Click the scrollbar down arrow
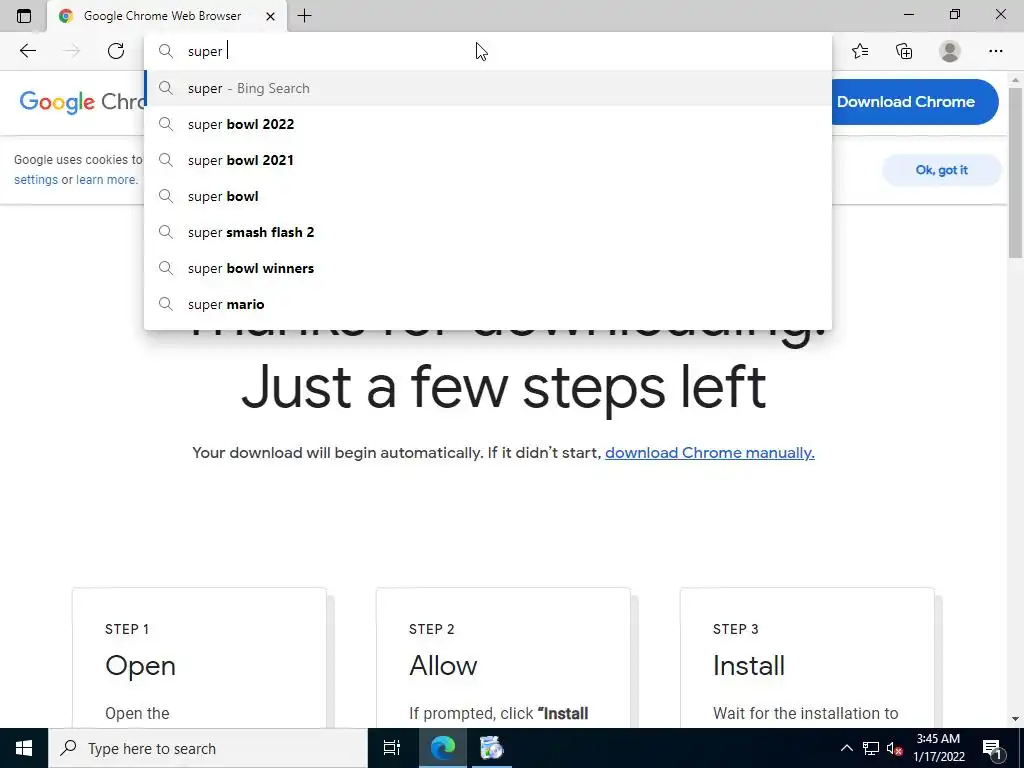 [1016, 719]
